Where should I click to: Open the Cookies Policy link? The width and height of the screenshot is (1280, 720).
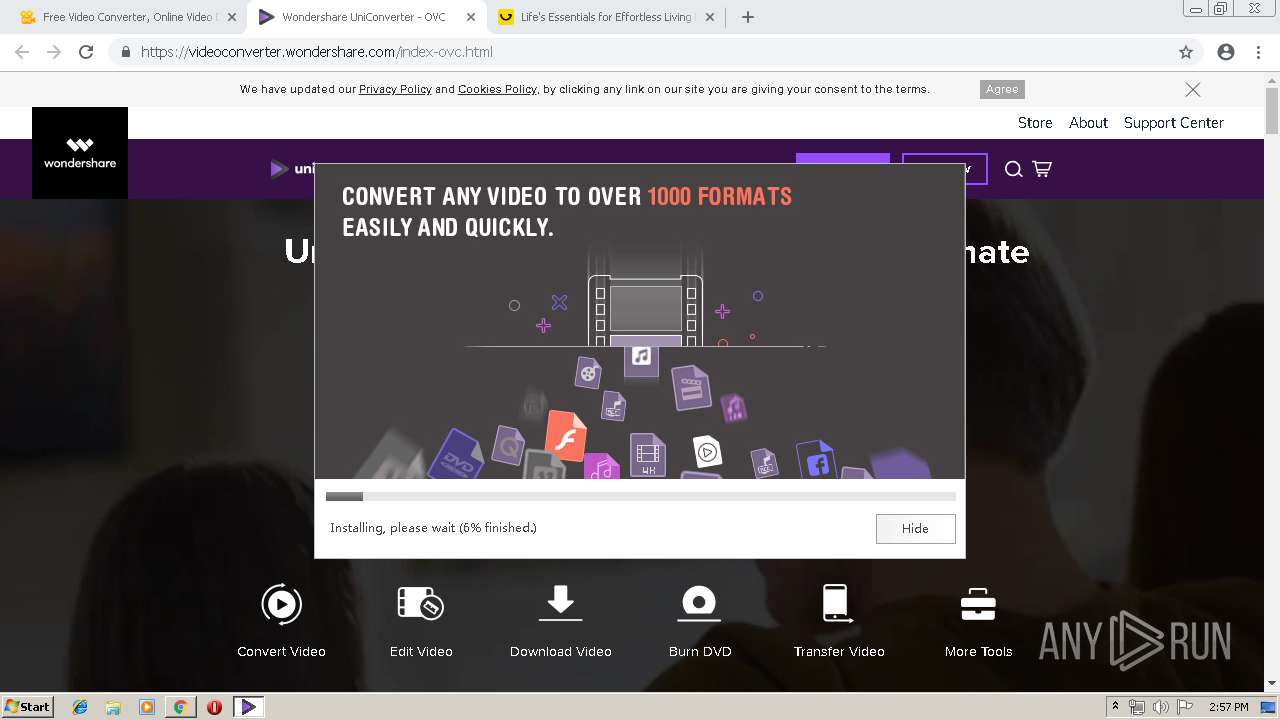click(x=497, y=89)
